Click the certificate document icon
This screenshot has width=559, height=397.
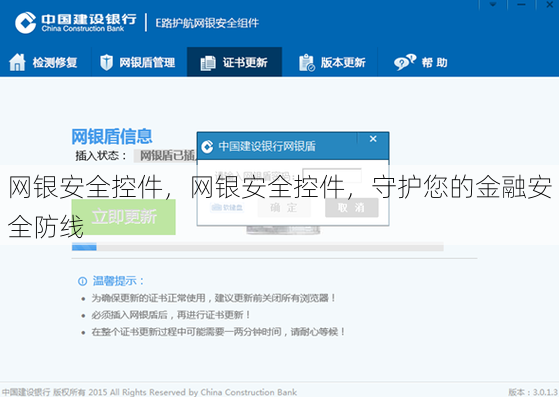(208, 63)
